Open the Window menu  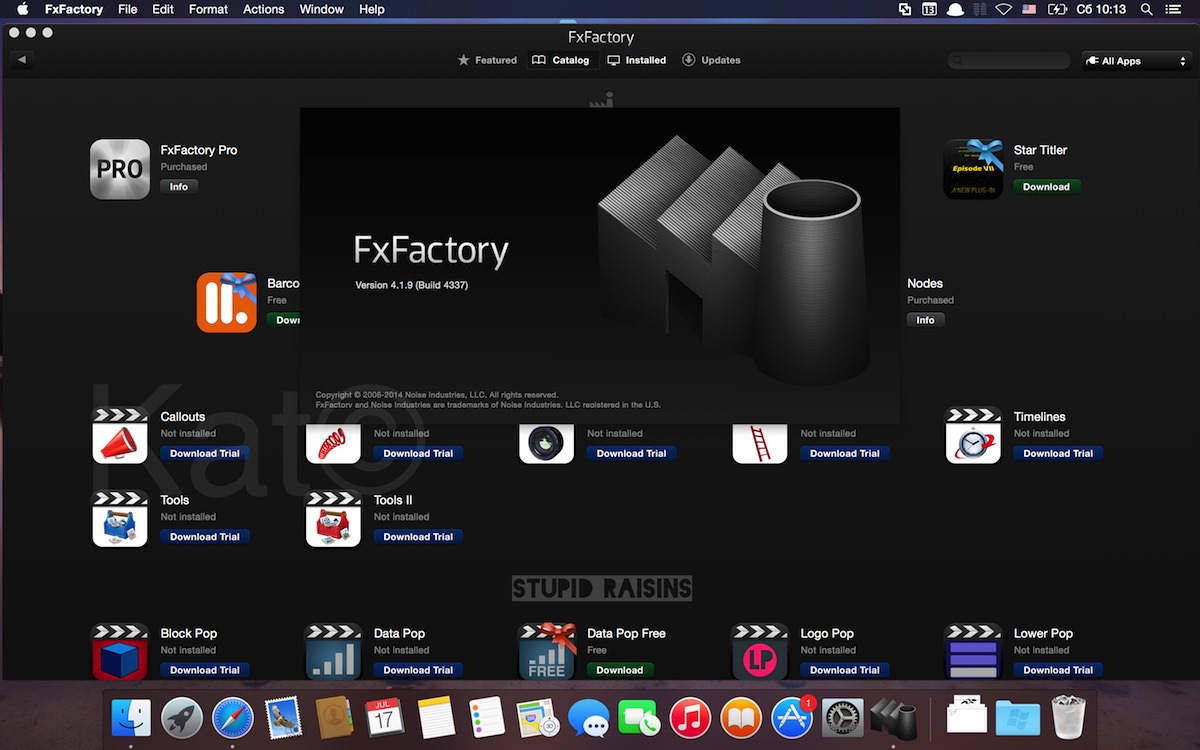point(322,9)
